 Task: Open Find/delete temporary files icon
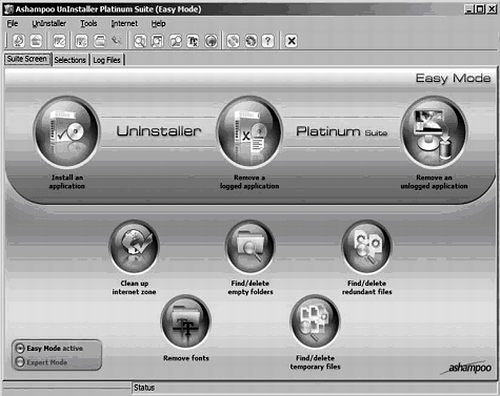pyautogui.click(x=315, y=322)
